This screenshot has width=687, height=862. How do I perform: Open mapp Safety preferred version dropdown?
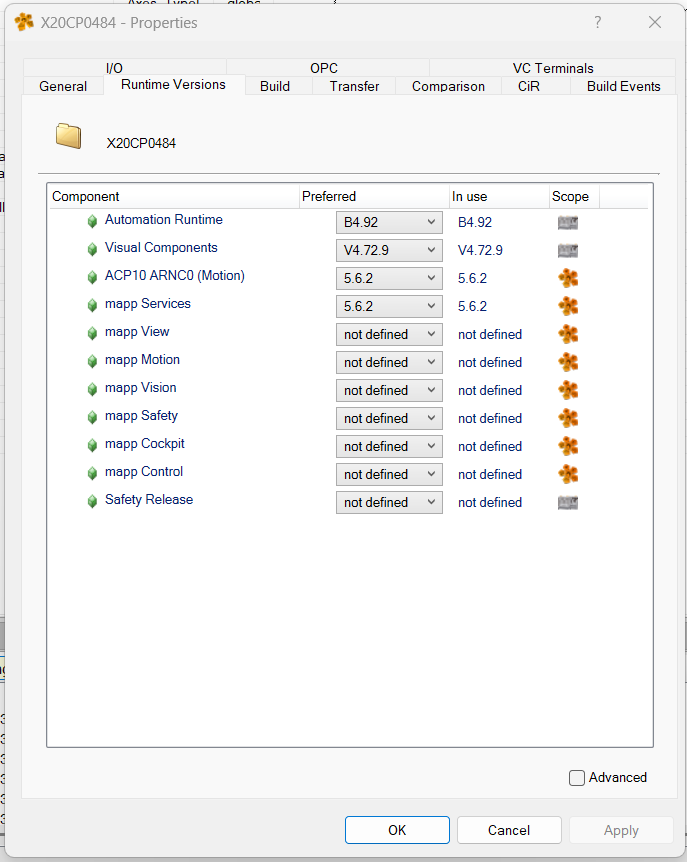(x=389, y=418)
